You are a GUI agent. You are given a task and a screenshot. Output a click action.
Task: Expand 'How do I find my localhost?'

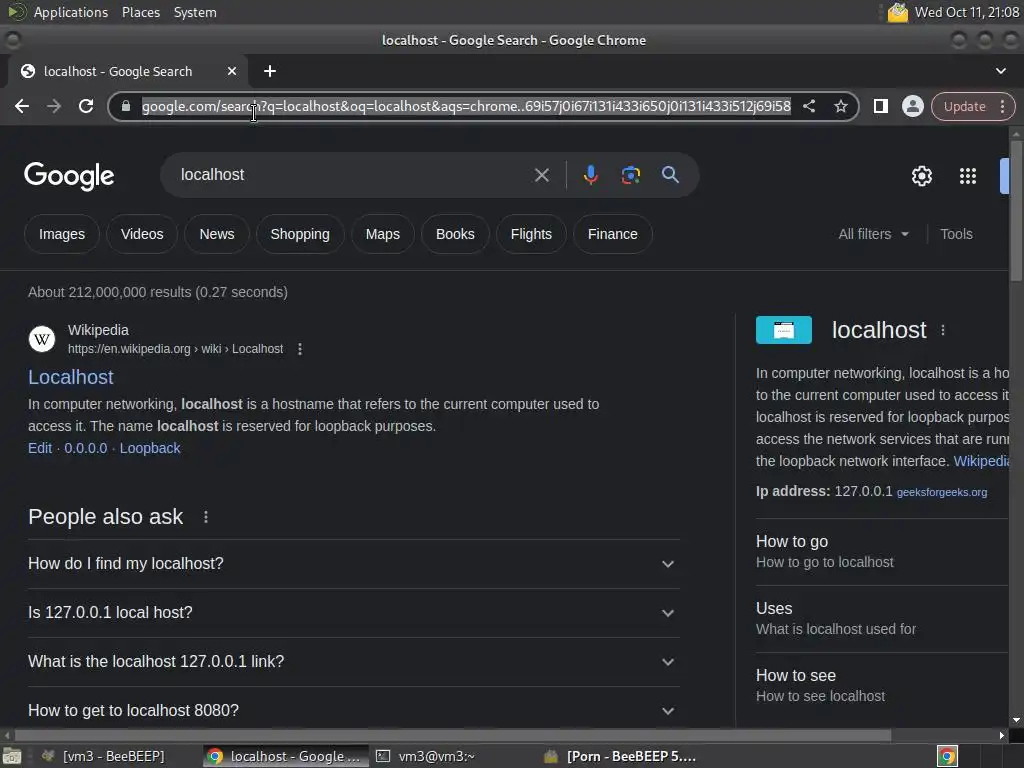pos(353,564)
